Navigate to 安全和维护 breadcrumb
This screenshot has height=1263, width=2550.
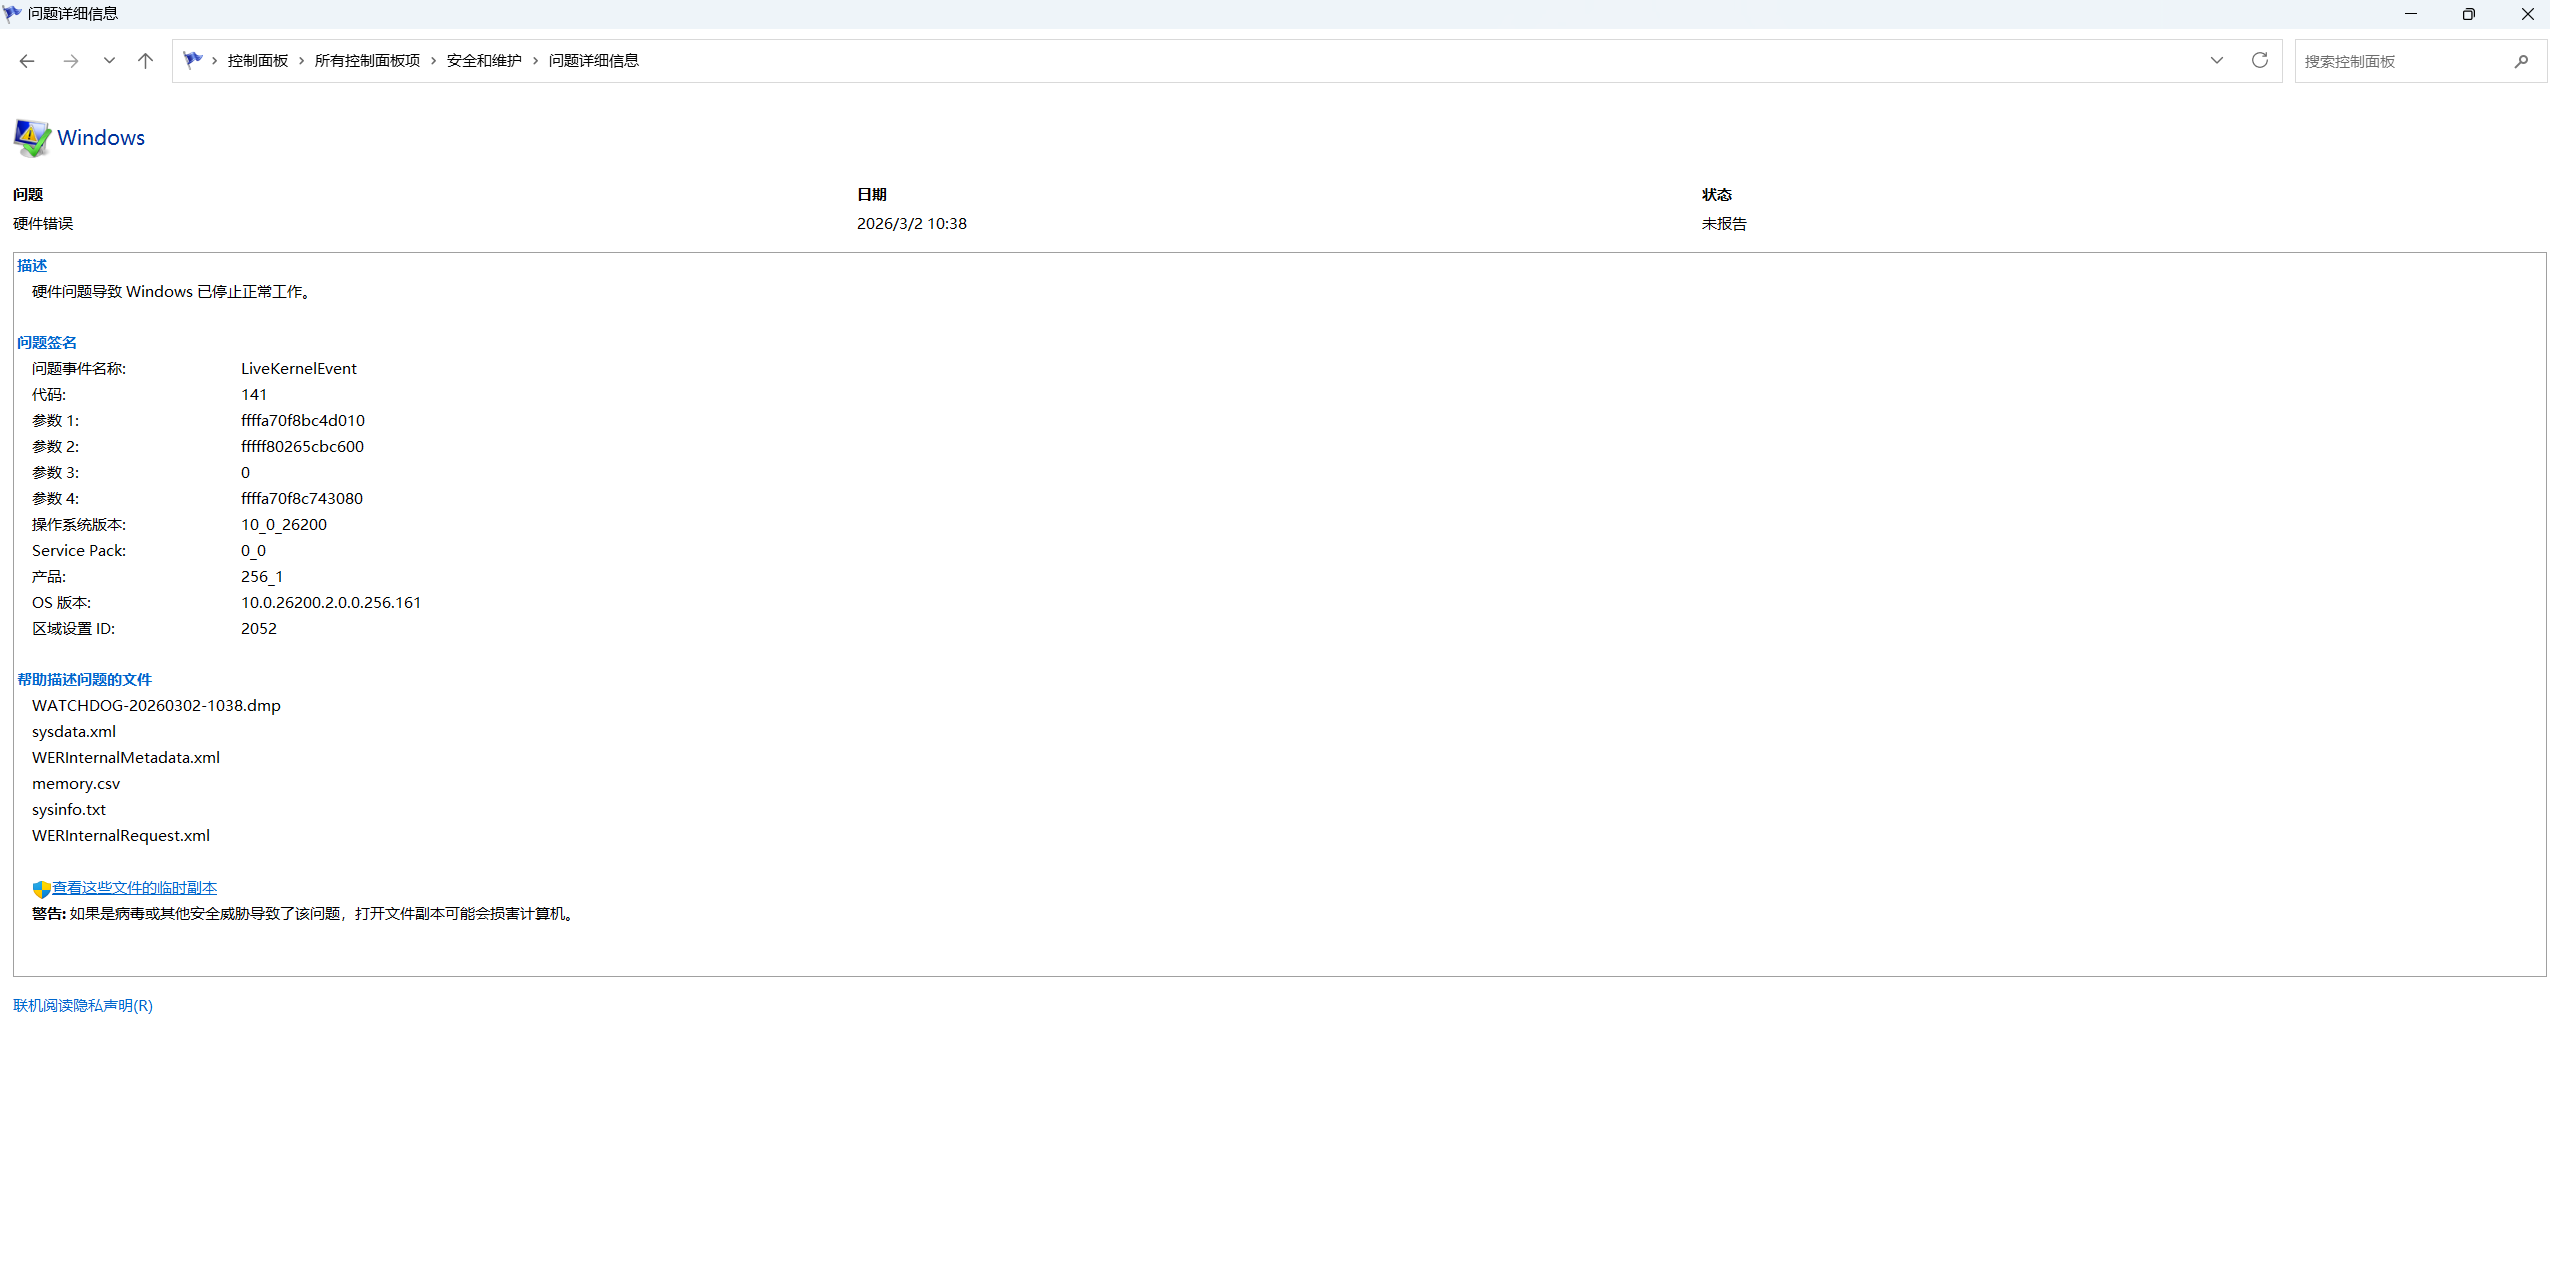[484, 61]
